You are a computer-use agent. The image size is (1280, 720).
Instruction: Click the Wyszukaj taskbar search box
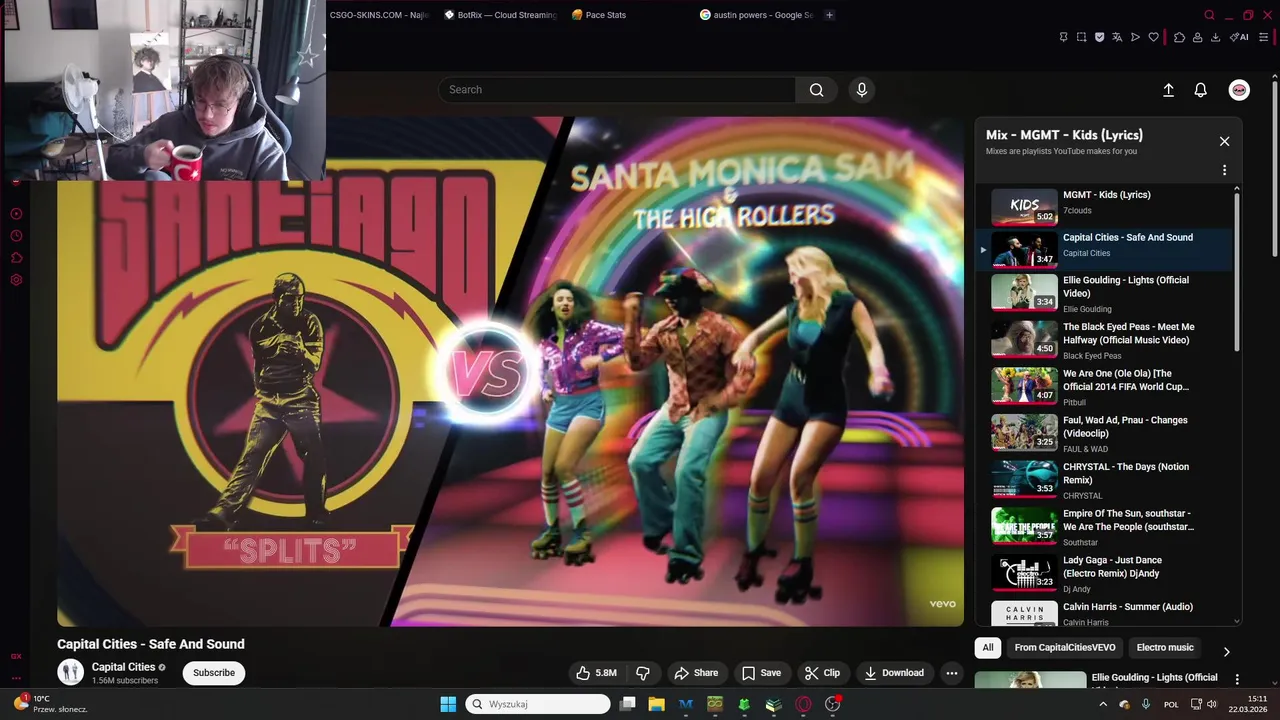(x=538, y=704)
